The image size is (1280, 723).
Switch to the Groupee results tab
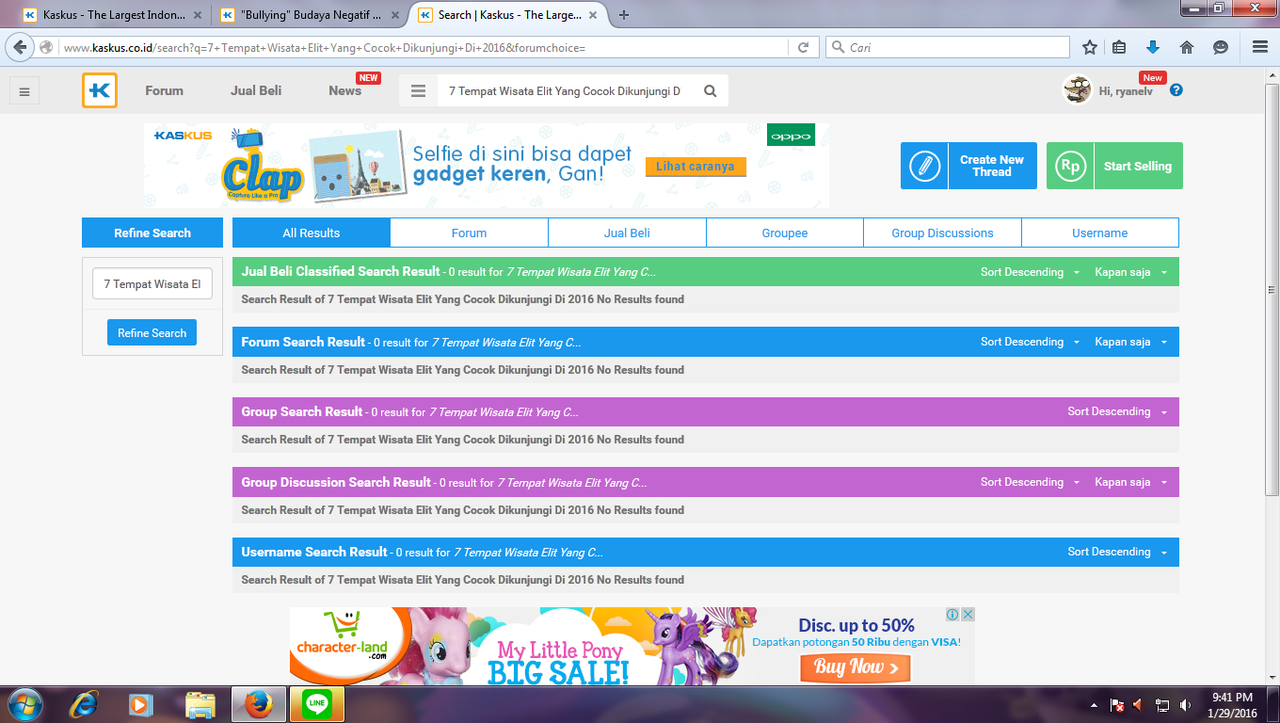785,233
